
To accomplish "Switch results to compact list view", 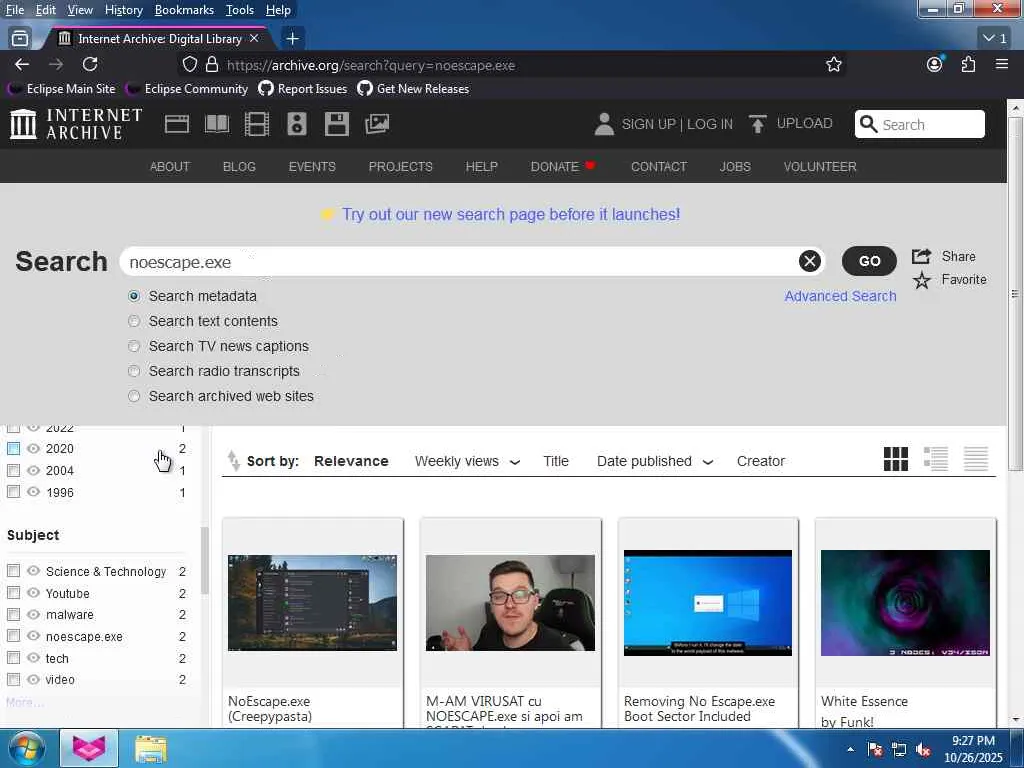I will [x=976, y=459].
